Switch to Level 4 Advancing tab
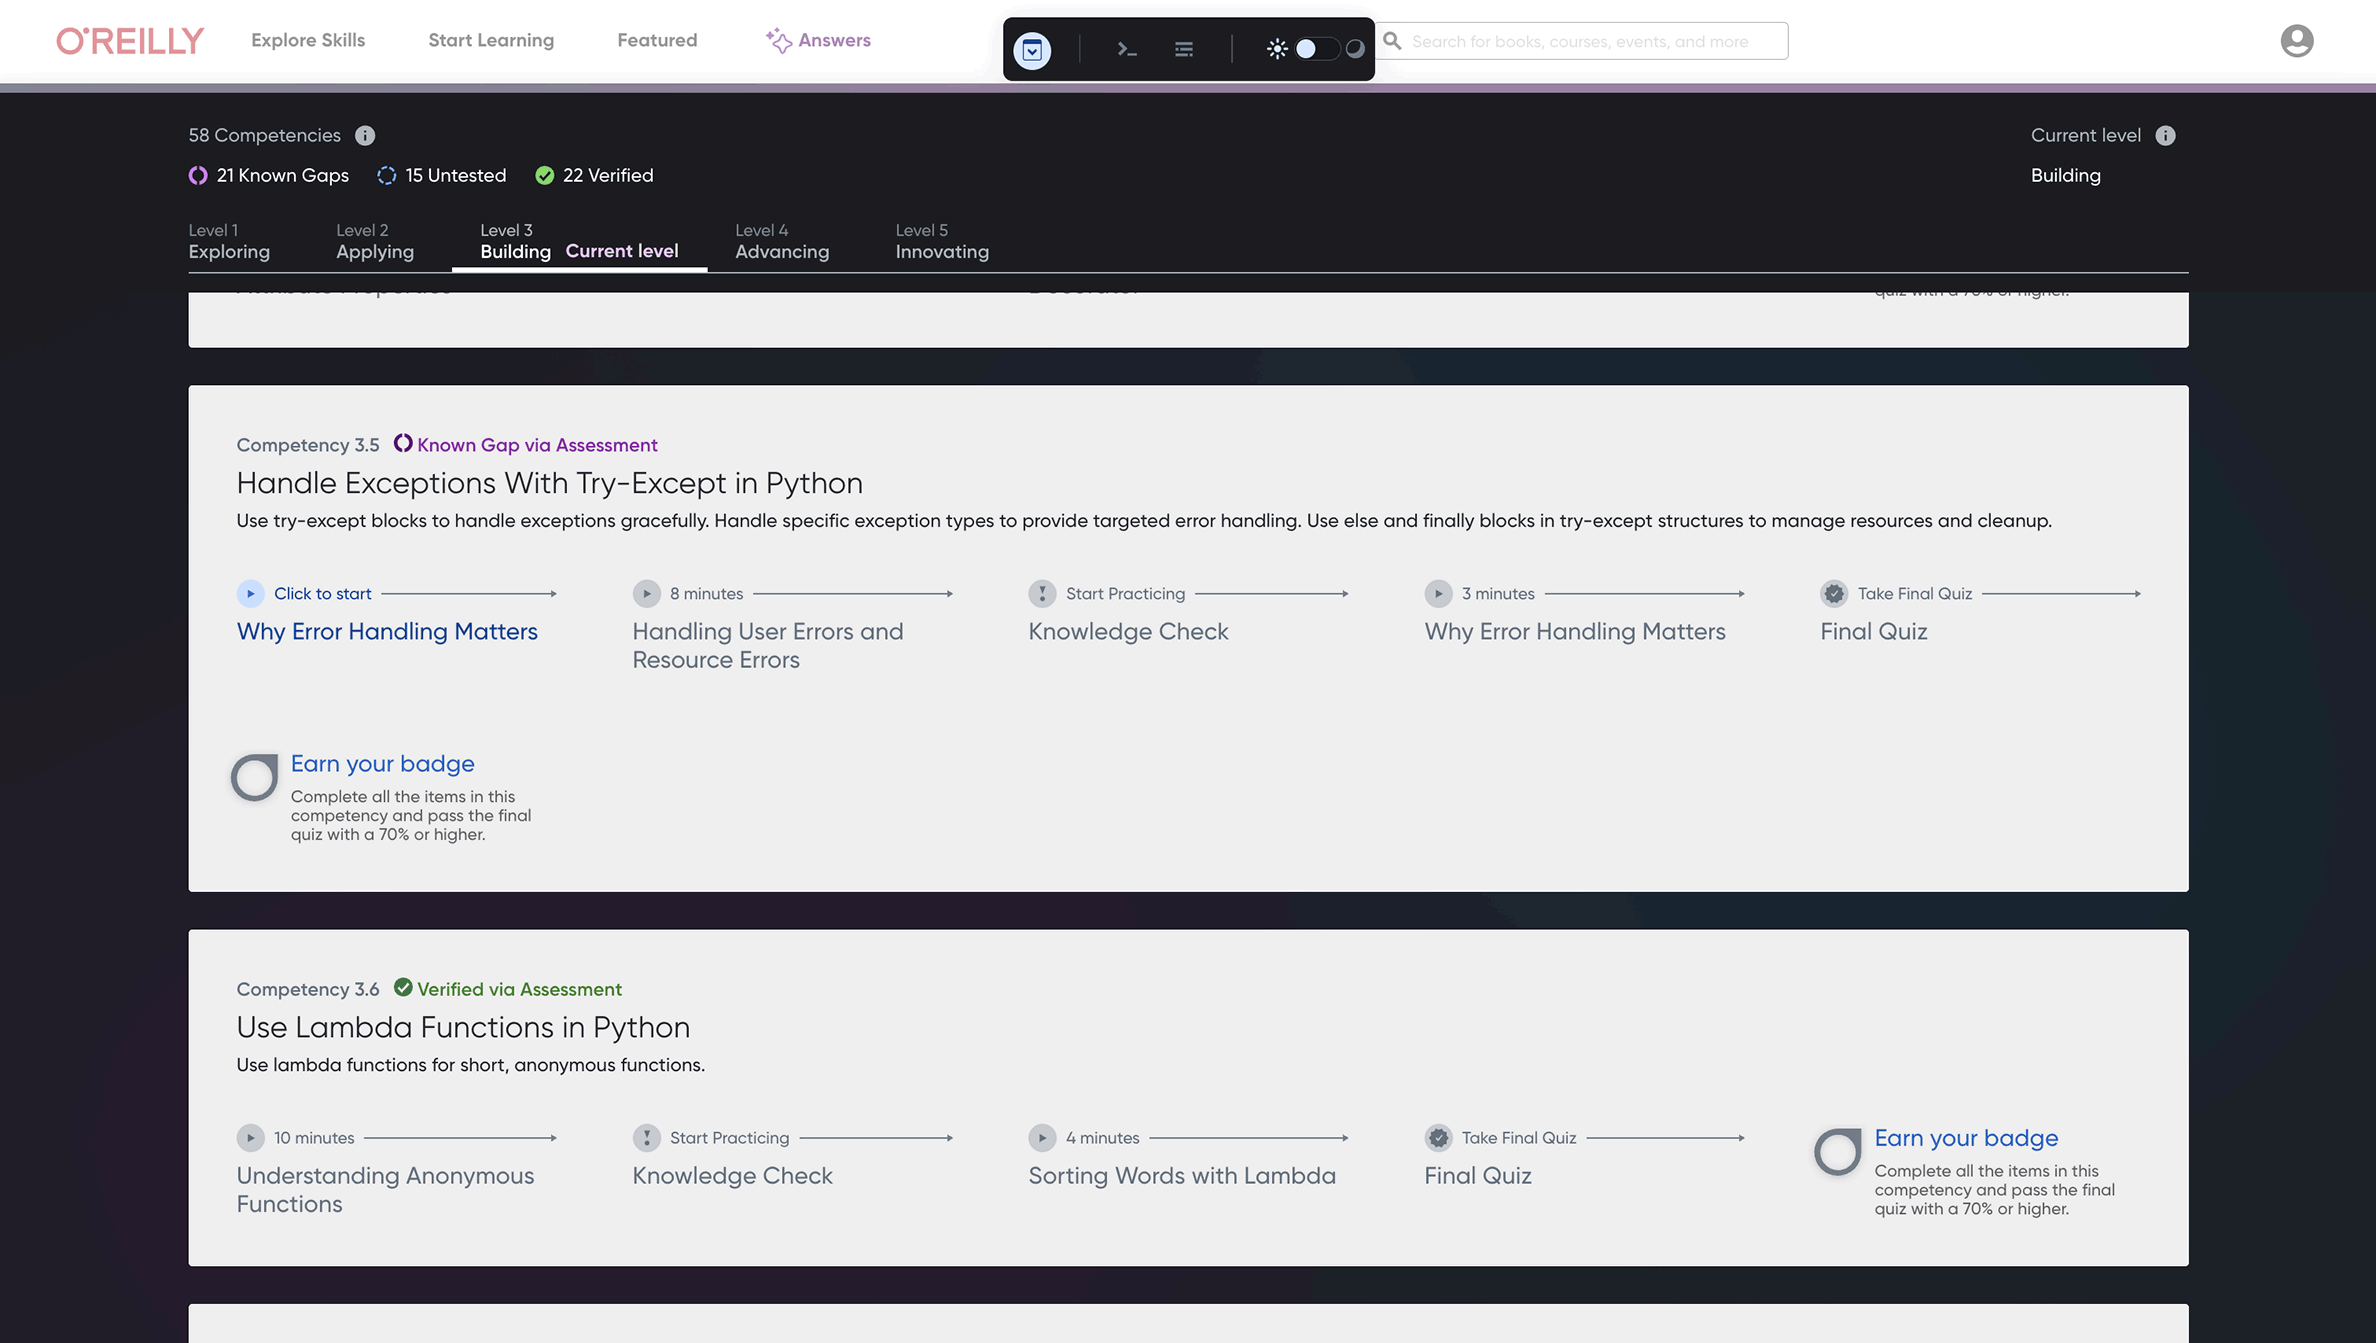 (782, 242)
